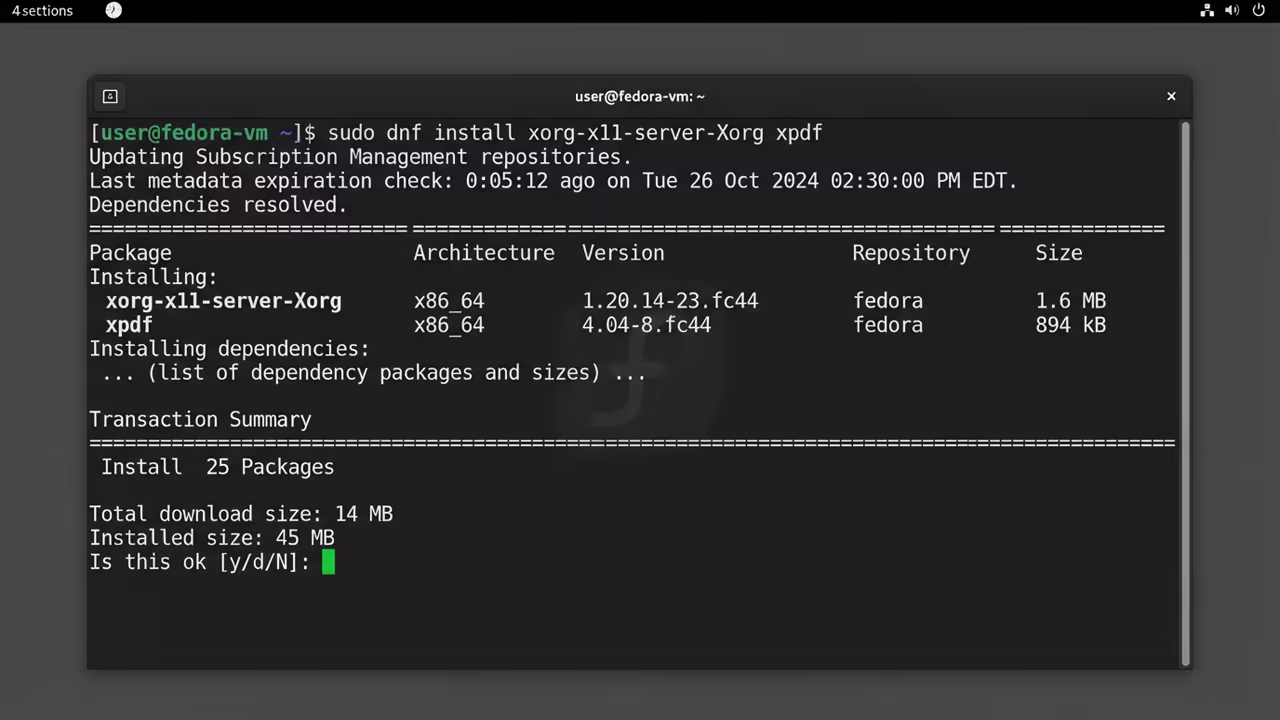Click 'Dependencies resolved.' line
Viewport: 1280px width, 720px height.
pos(218,205)
